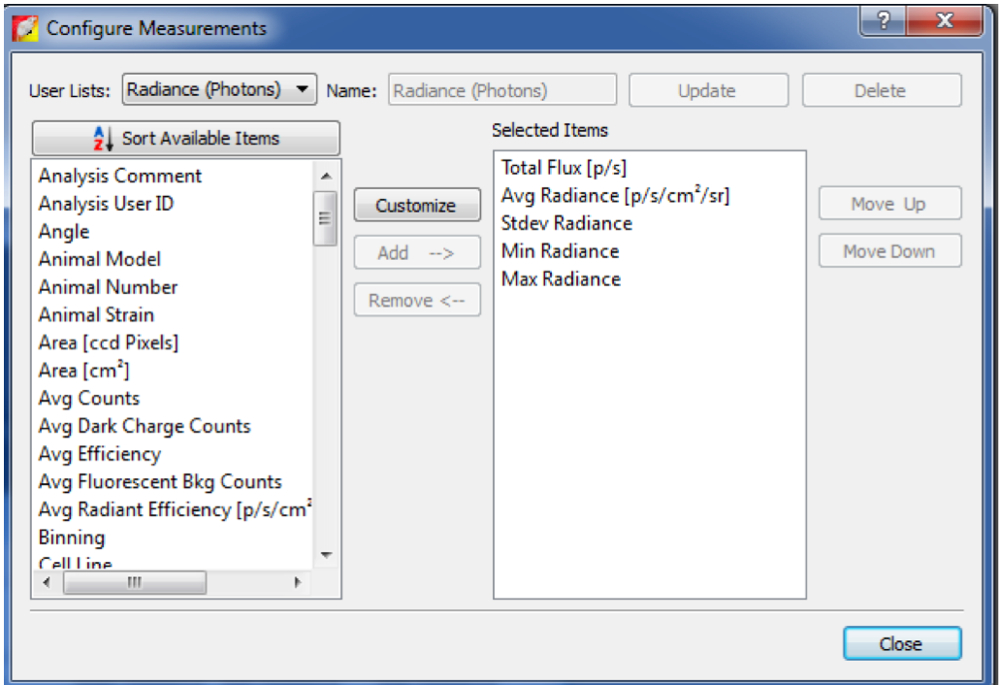This screenshot has height=685, width=1000.
Task: Click the Name input field
Action: coord(501,91)
